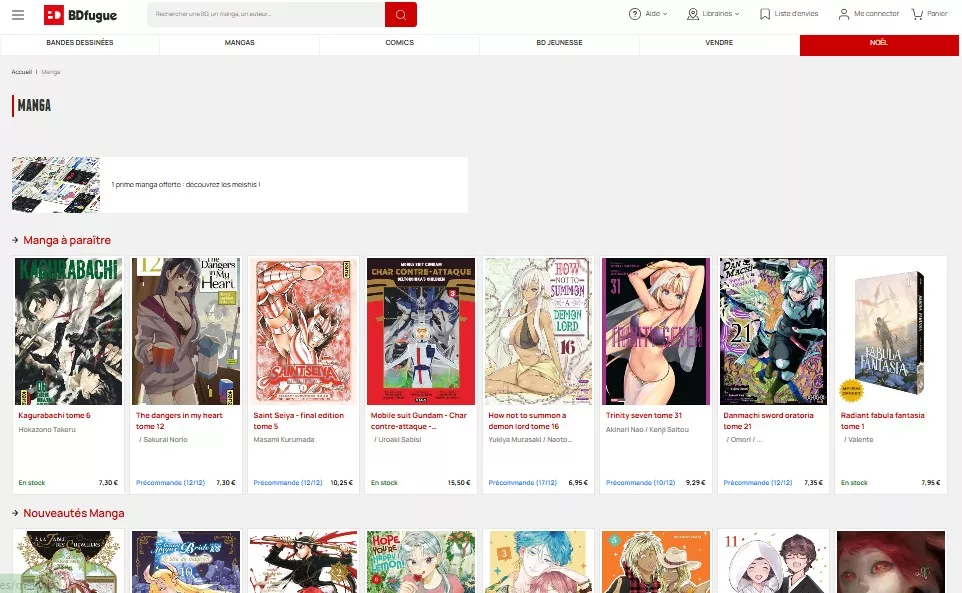Image resolution: width=962 pixels, height=593 pixels.
Task: Expand the Nouveautés Manga section arrow
Action: coord(14,513)
